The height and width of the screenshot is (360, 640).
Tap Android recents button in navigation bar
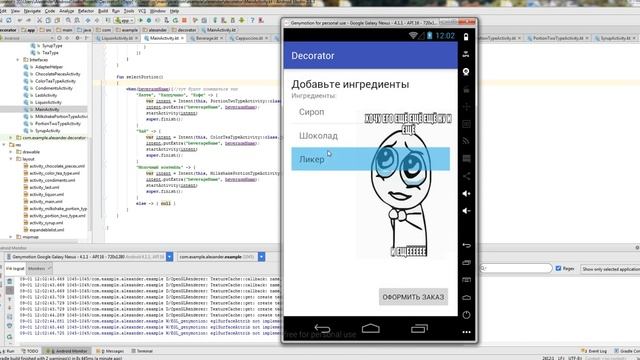point(419,328)
